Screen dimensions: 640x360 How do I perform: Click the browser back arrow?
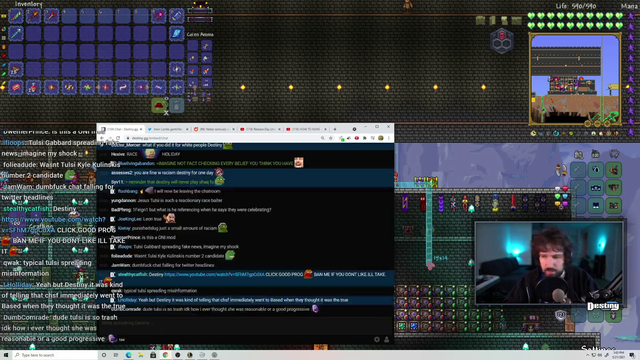pyautogui.click(x=102, y=138)
